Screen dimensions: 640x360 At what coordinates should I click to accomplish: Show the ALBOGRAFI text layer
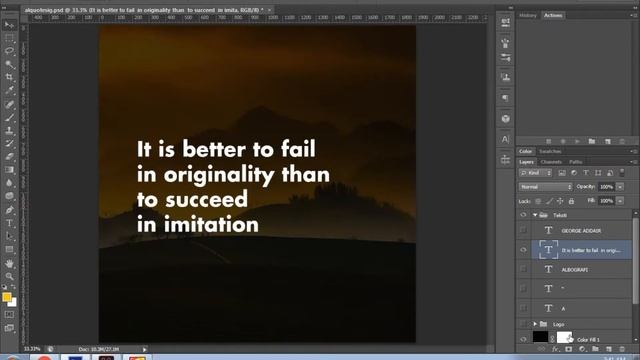[x=523, y=269]
